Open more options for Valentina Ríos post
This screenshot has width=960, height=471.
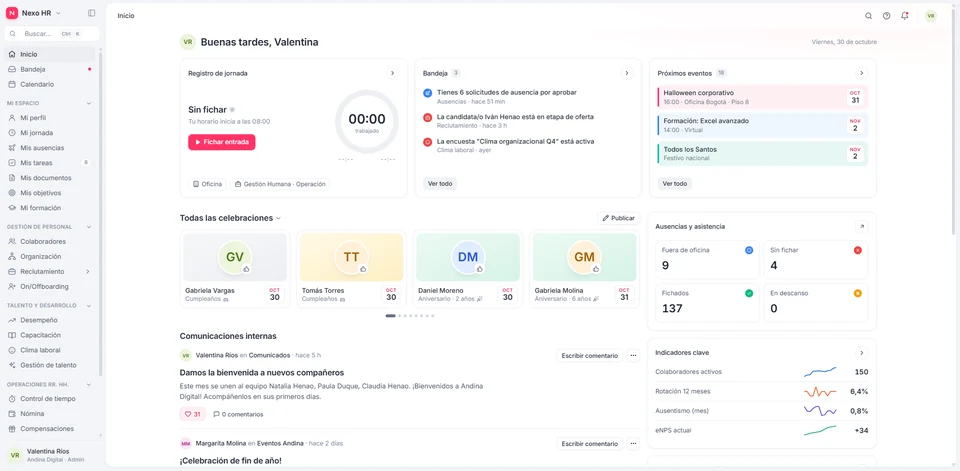(633, 355)
